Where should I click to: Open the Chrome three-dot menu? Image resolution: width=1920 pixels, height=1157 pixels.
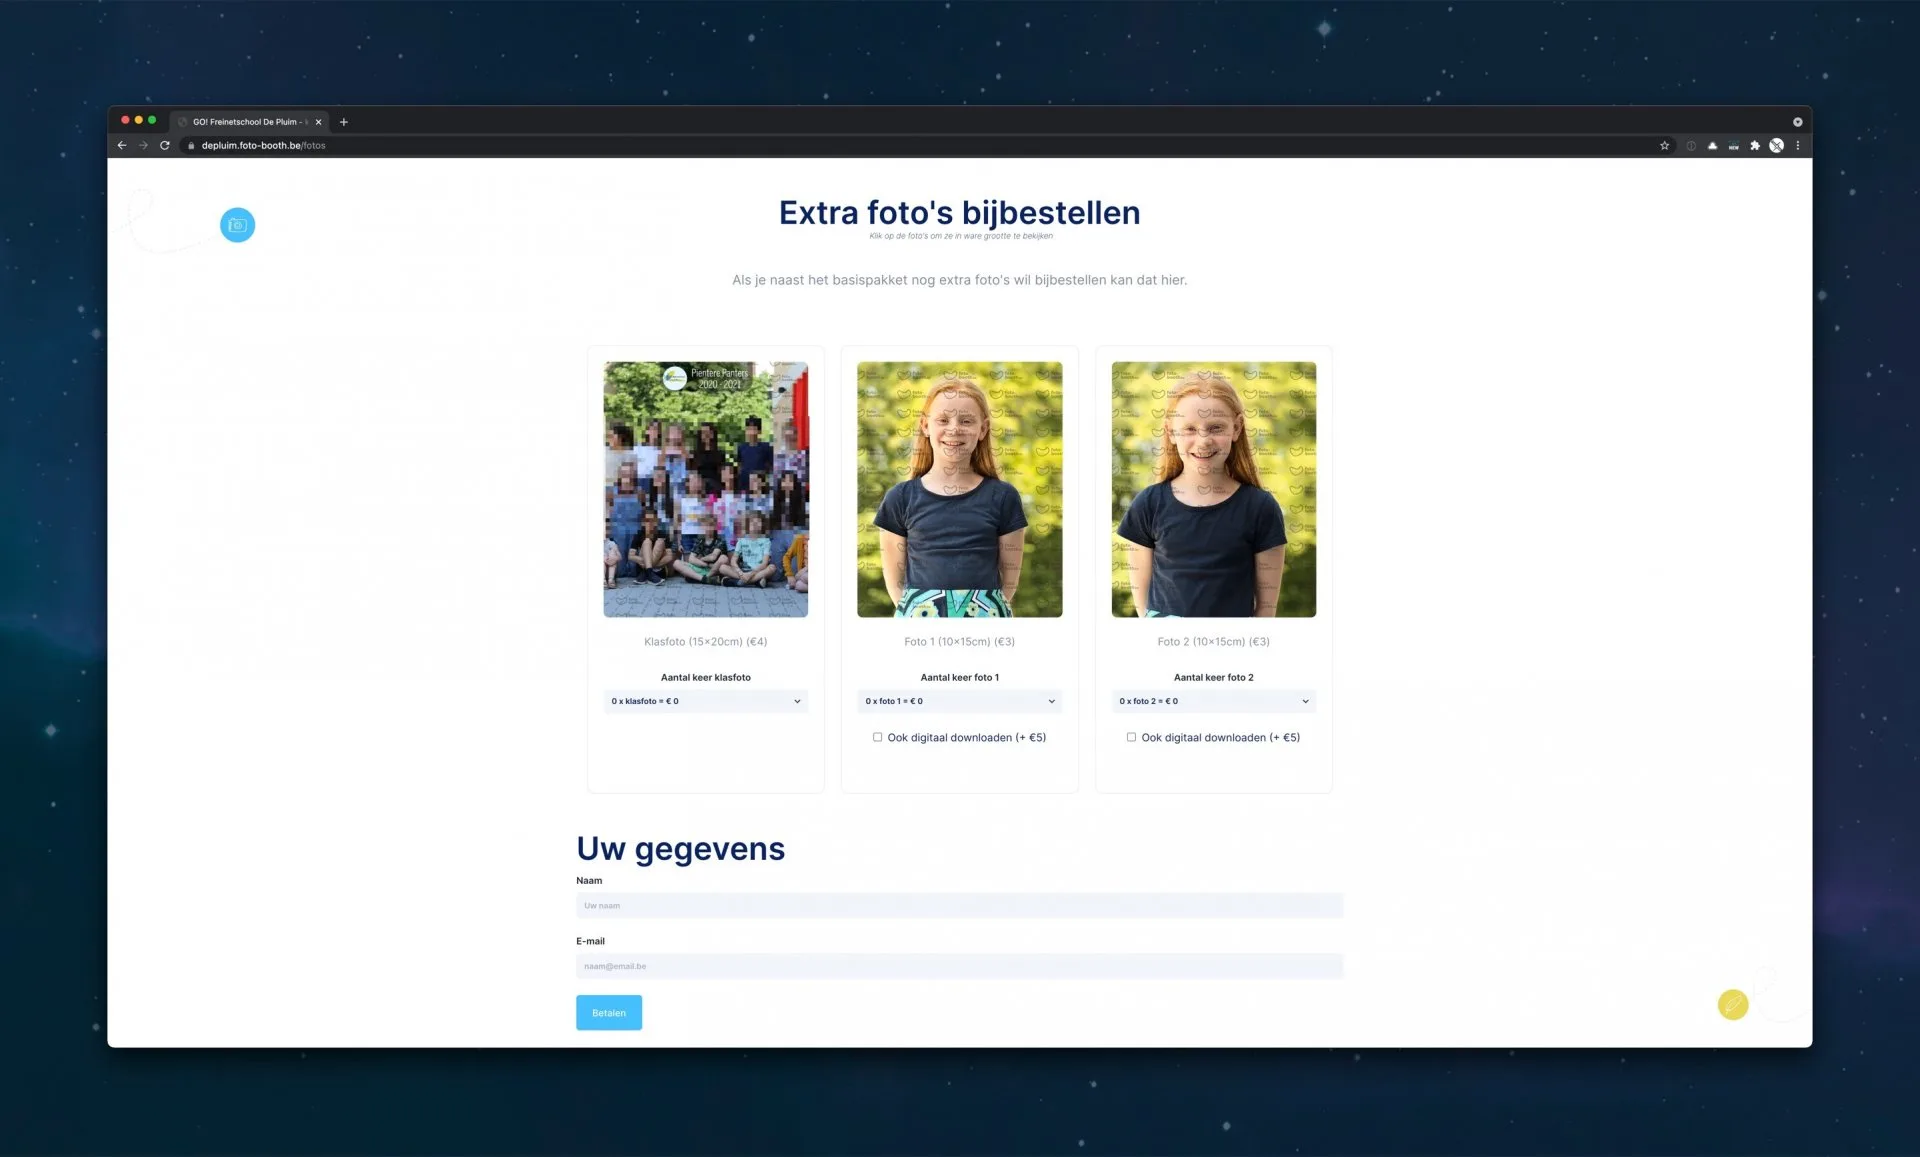(1797, 146)
